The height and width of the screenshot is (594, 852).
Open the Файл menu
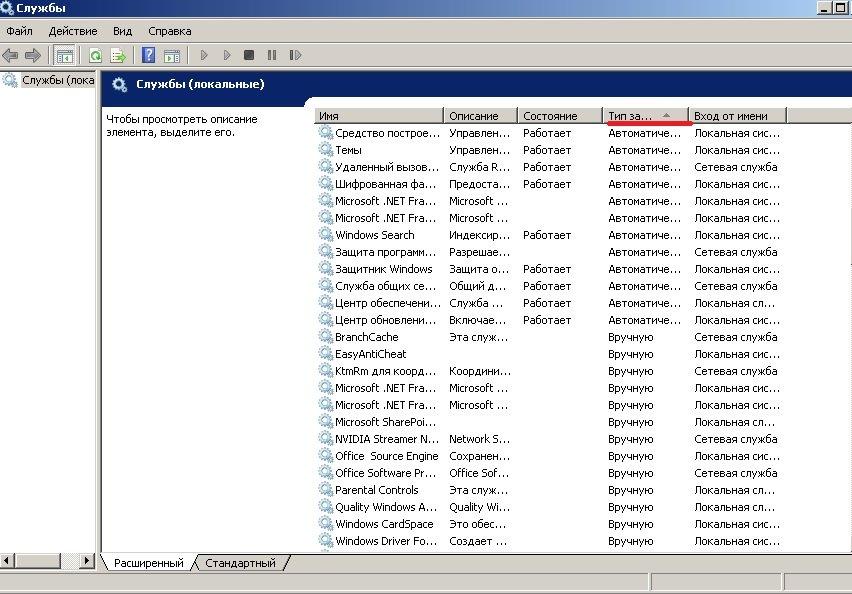point(20,31)
